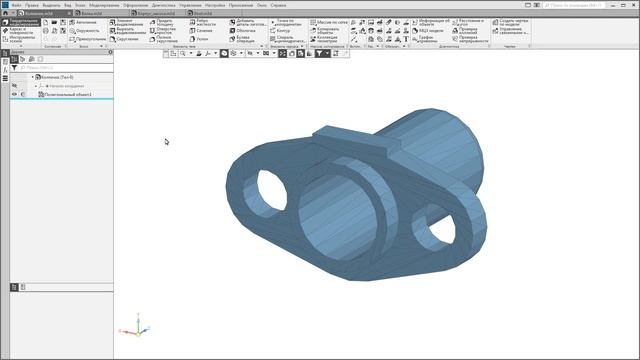Toggle the object filter funnel in view toolbar

[319, 53]
